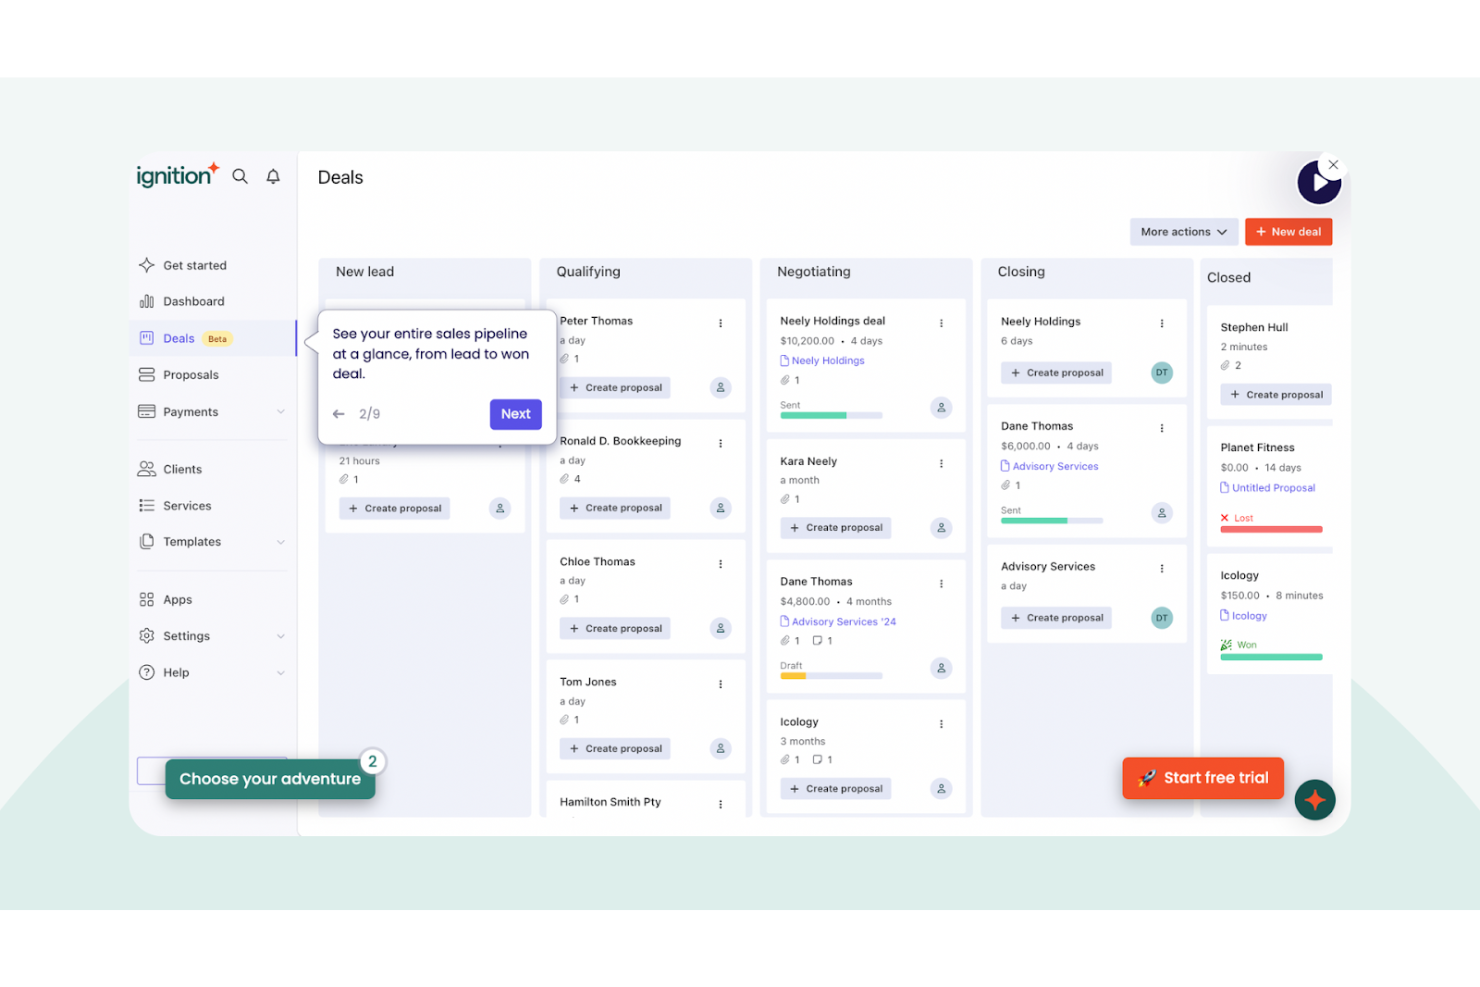Click the DT avatar on Neely Holdings
This screenshot has width=1480, height=987.
coord(1162,372)
